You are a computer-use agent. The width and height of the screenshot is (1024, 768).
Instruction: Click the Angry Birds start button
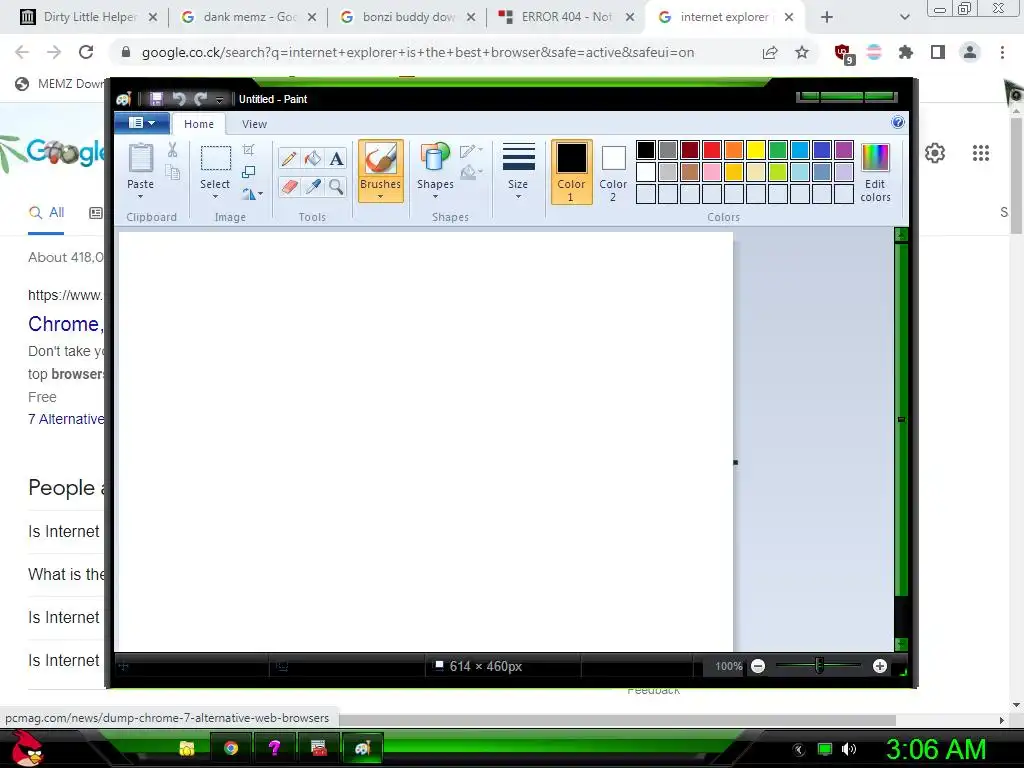pyautogui.click(x=26, y=748)
